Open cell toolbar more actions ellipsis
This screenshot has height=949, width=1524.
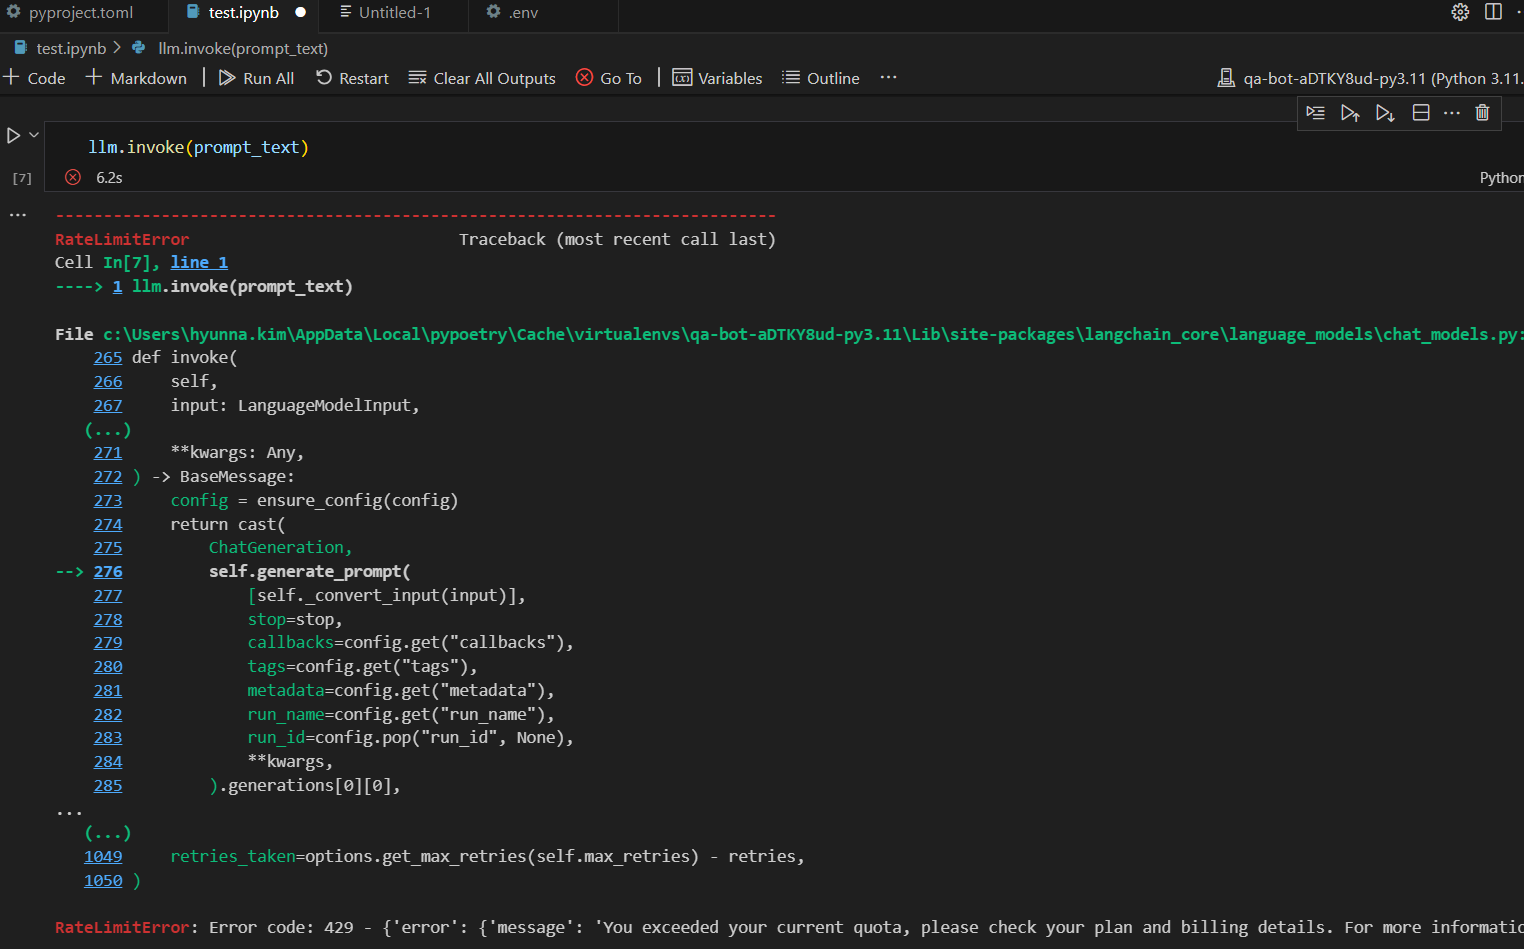(x=1452, y=113)
